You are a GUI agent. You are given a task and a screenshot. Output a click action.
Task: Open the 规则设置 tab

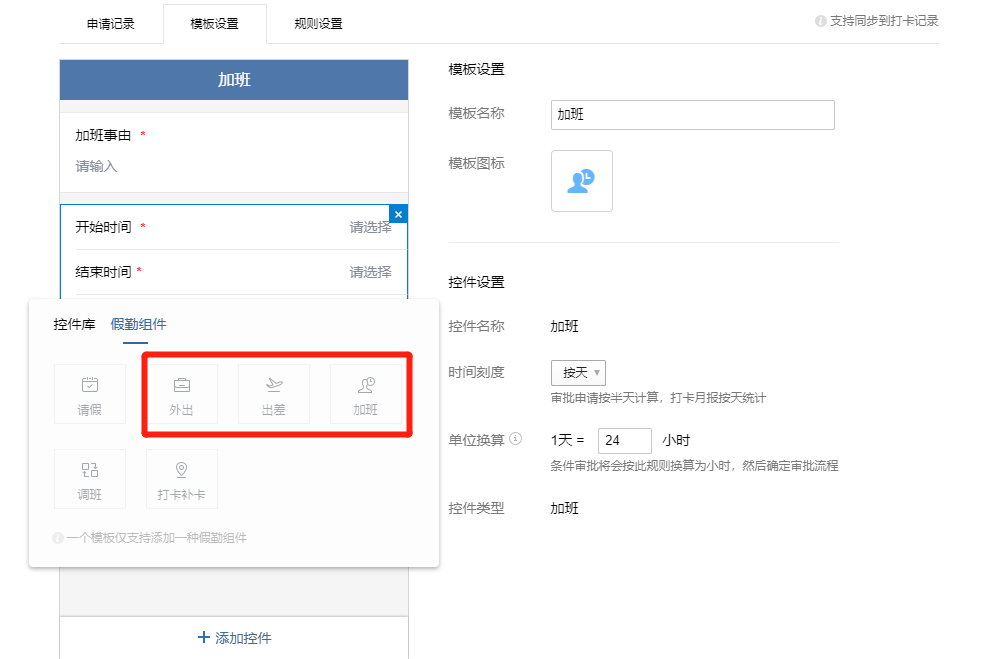pos(318,24)
